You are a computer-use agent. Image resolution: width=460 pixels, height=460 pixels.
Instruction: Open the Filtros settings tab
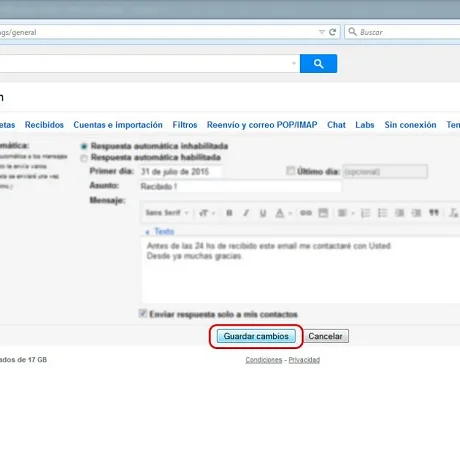(185, 125)
